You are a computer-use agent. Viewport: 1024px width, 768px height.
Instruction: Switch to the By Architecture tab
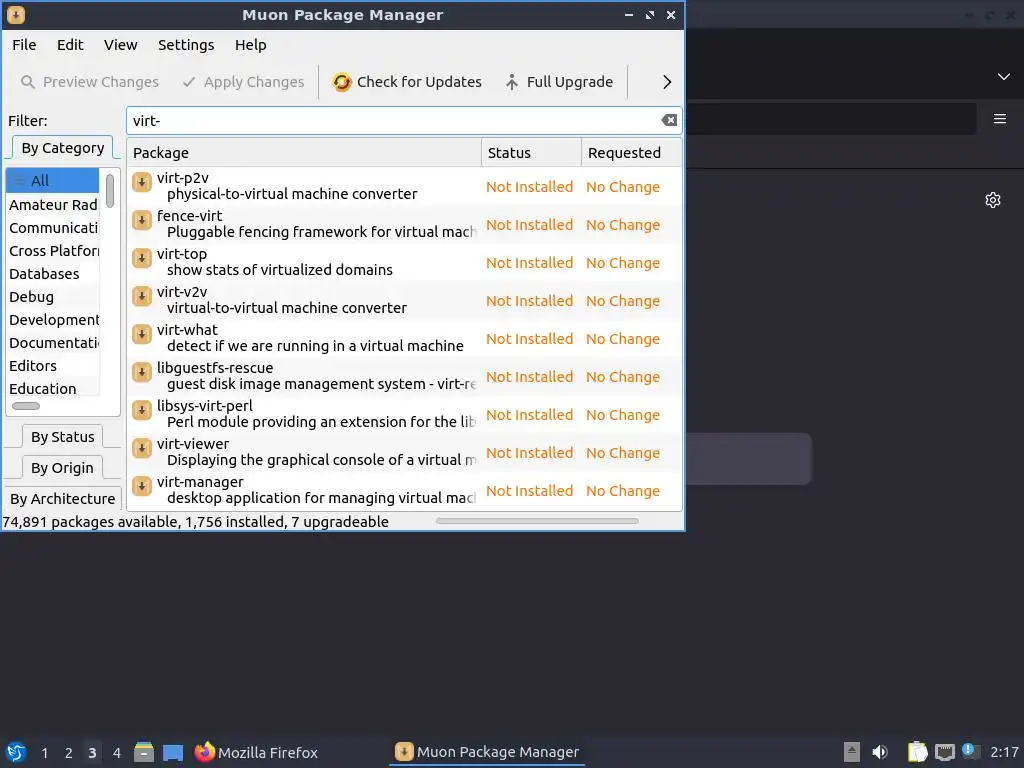click(x=63, y=498)
